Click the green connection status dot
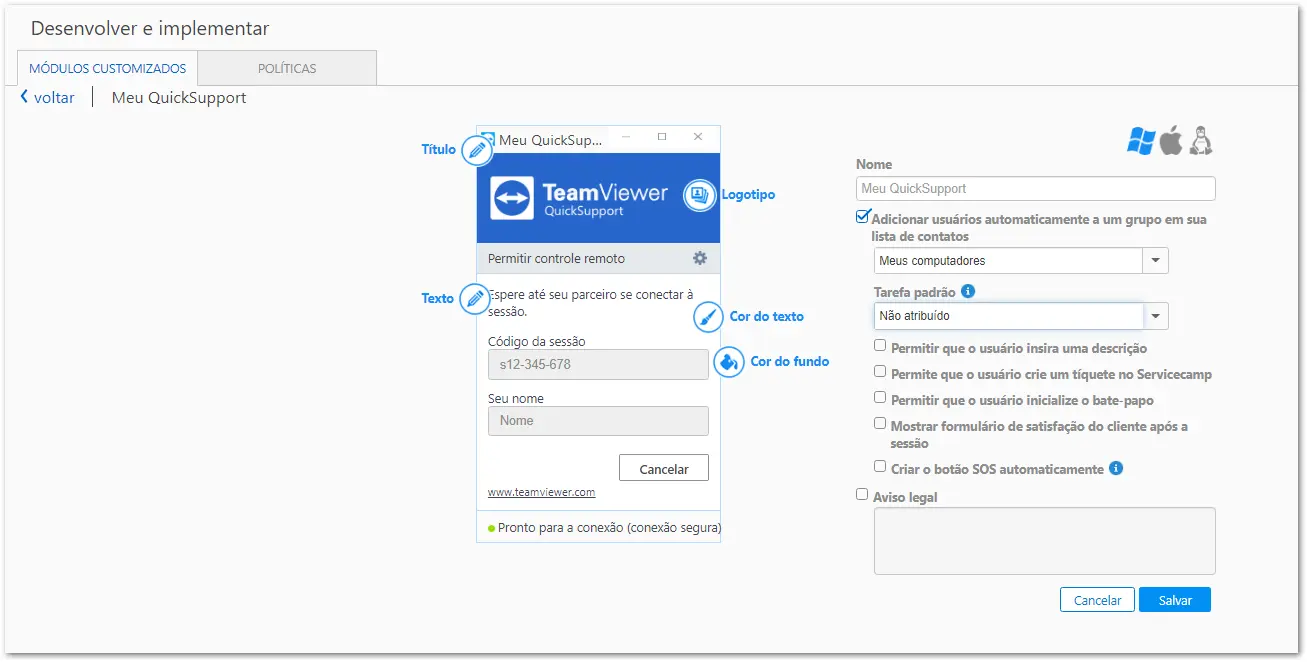The height and width of the screenshot is (662, 1307). 491,528
